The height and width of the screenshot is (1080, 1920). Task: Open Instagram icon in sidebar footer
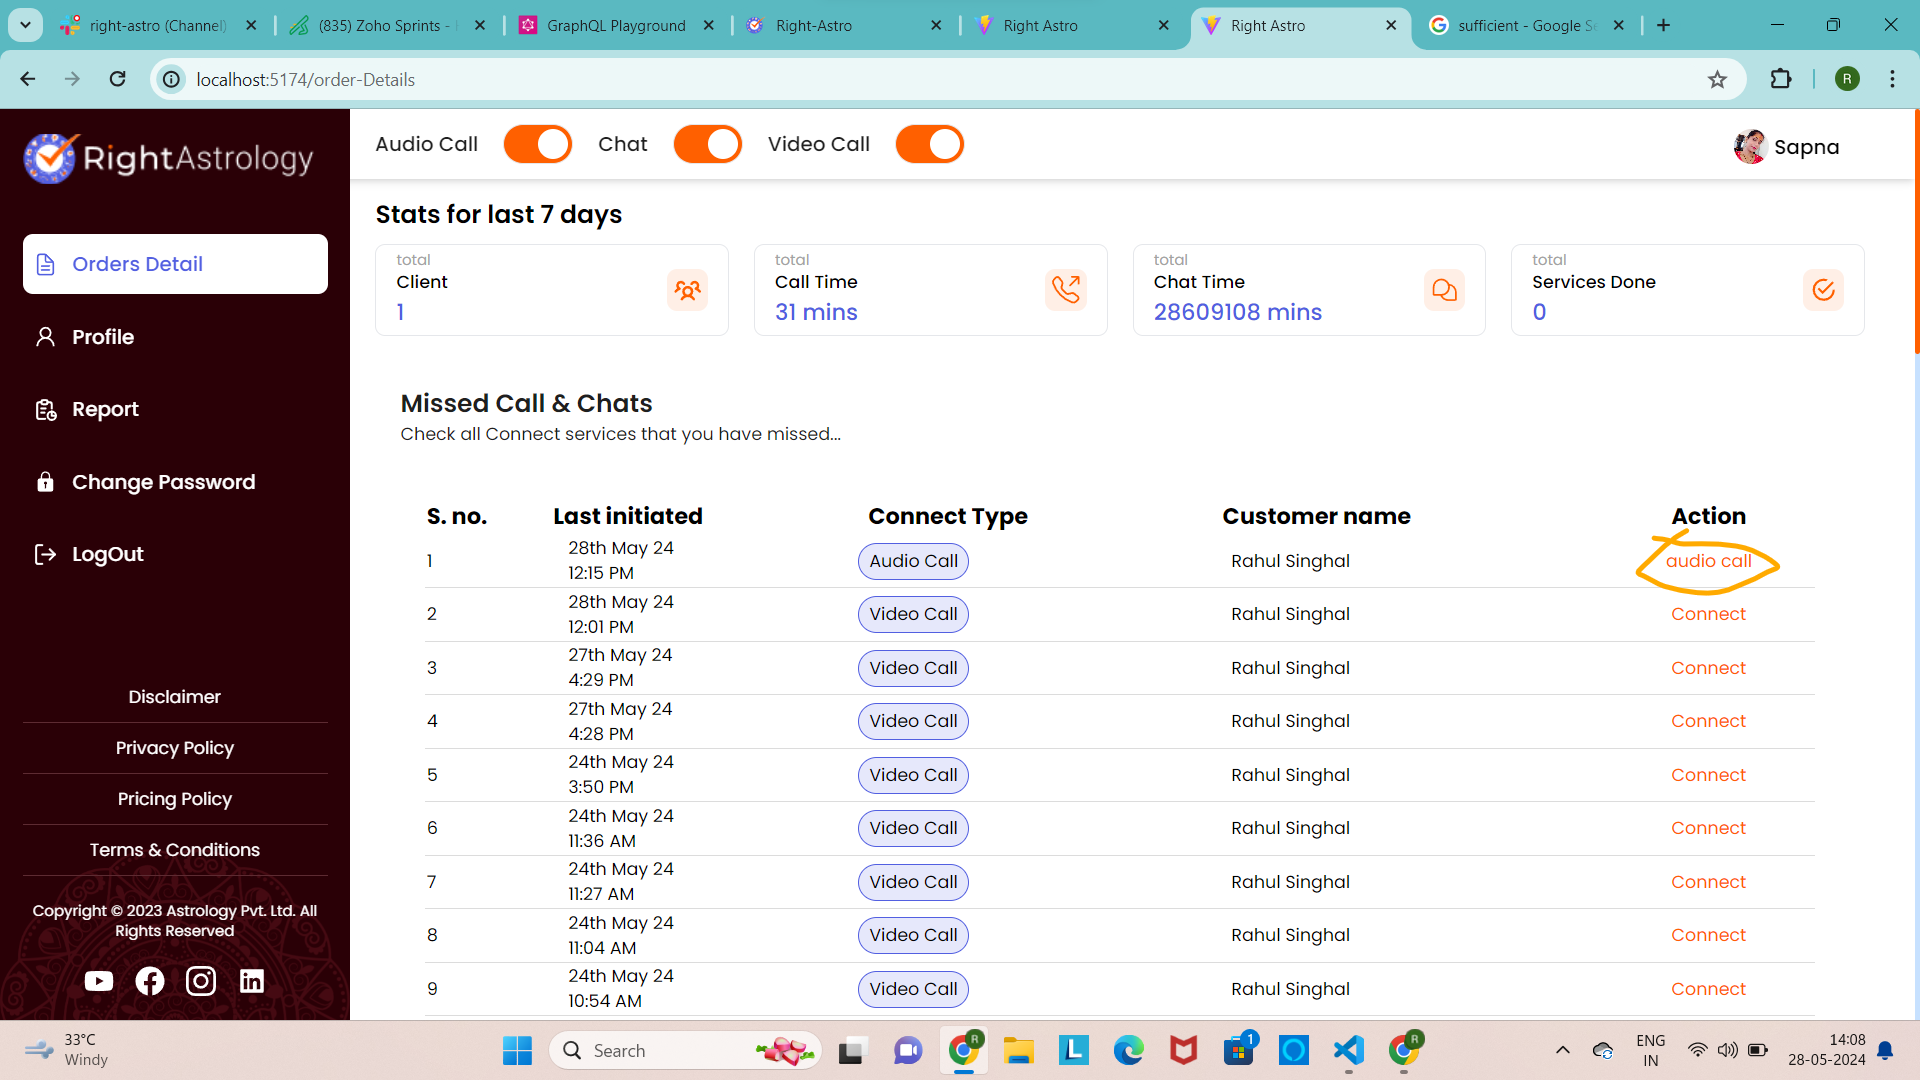[201, 981]
